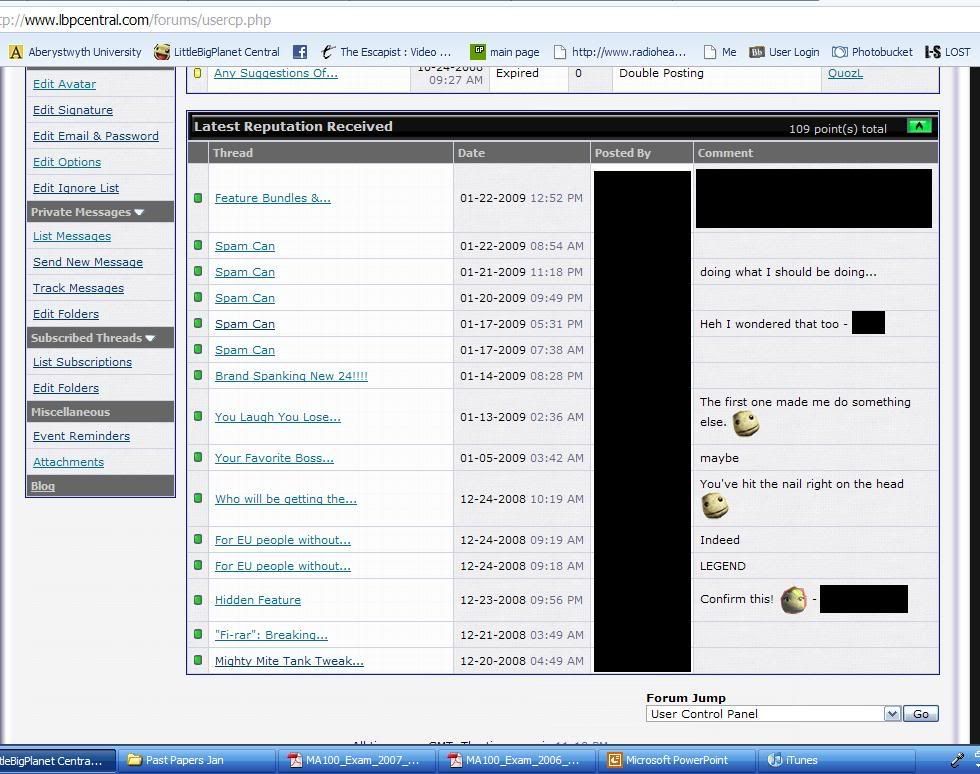Open the Brand Spanking New 24 thread
980x774 pixels.
(291, 376)
